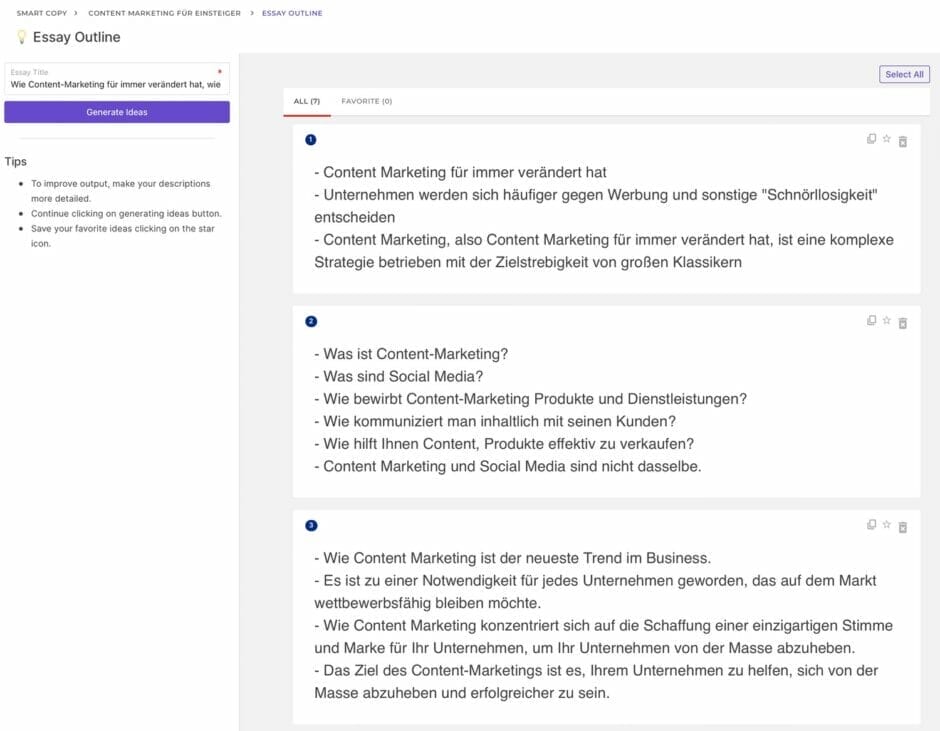Click the number 1 idea badge
Screen dimensions: 940x731
pos(311,140)
